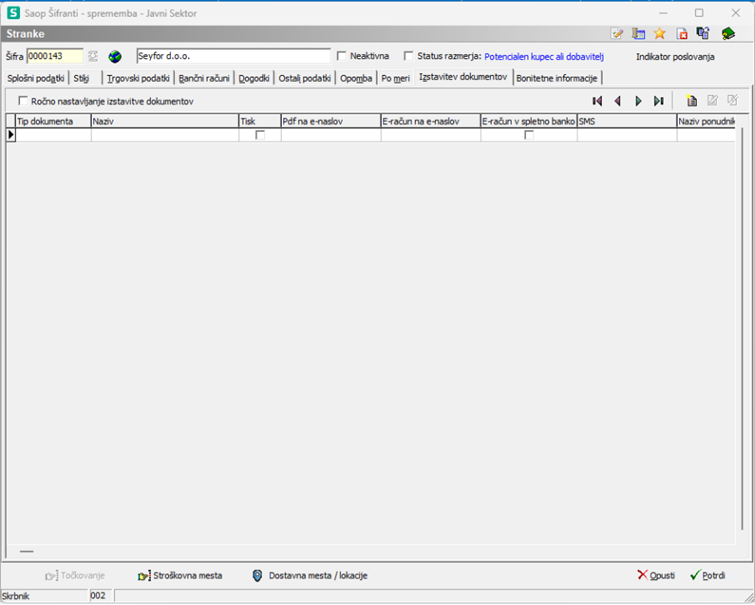Tick E-račun v spletno banko checkbox in row
This screenshot has width=755, height=605.
click(x=529, y=135)
